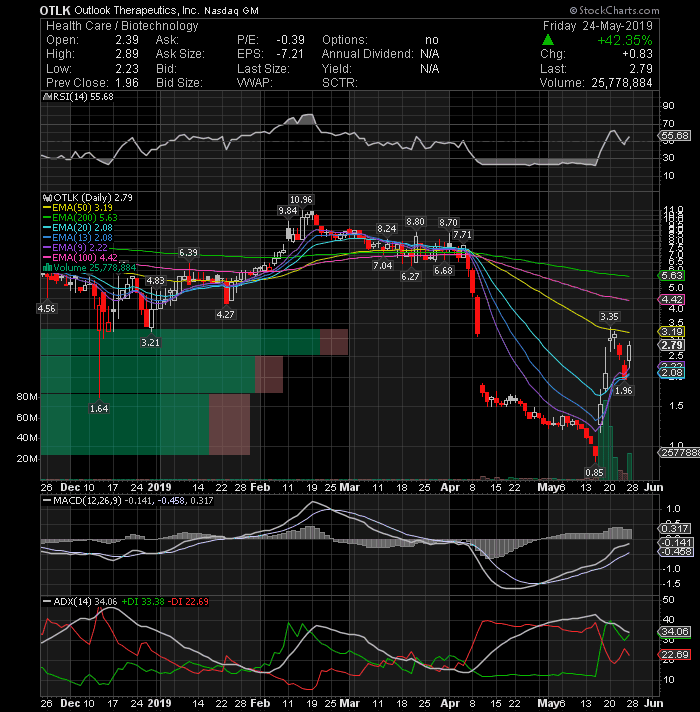
Task: Click the +42.35% percent change
Action: click(x=625, y=40)
